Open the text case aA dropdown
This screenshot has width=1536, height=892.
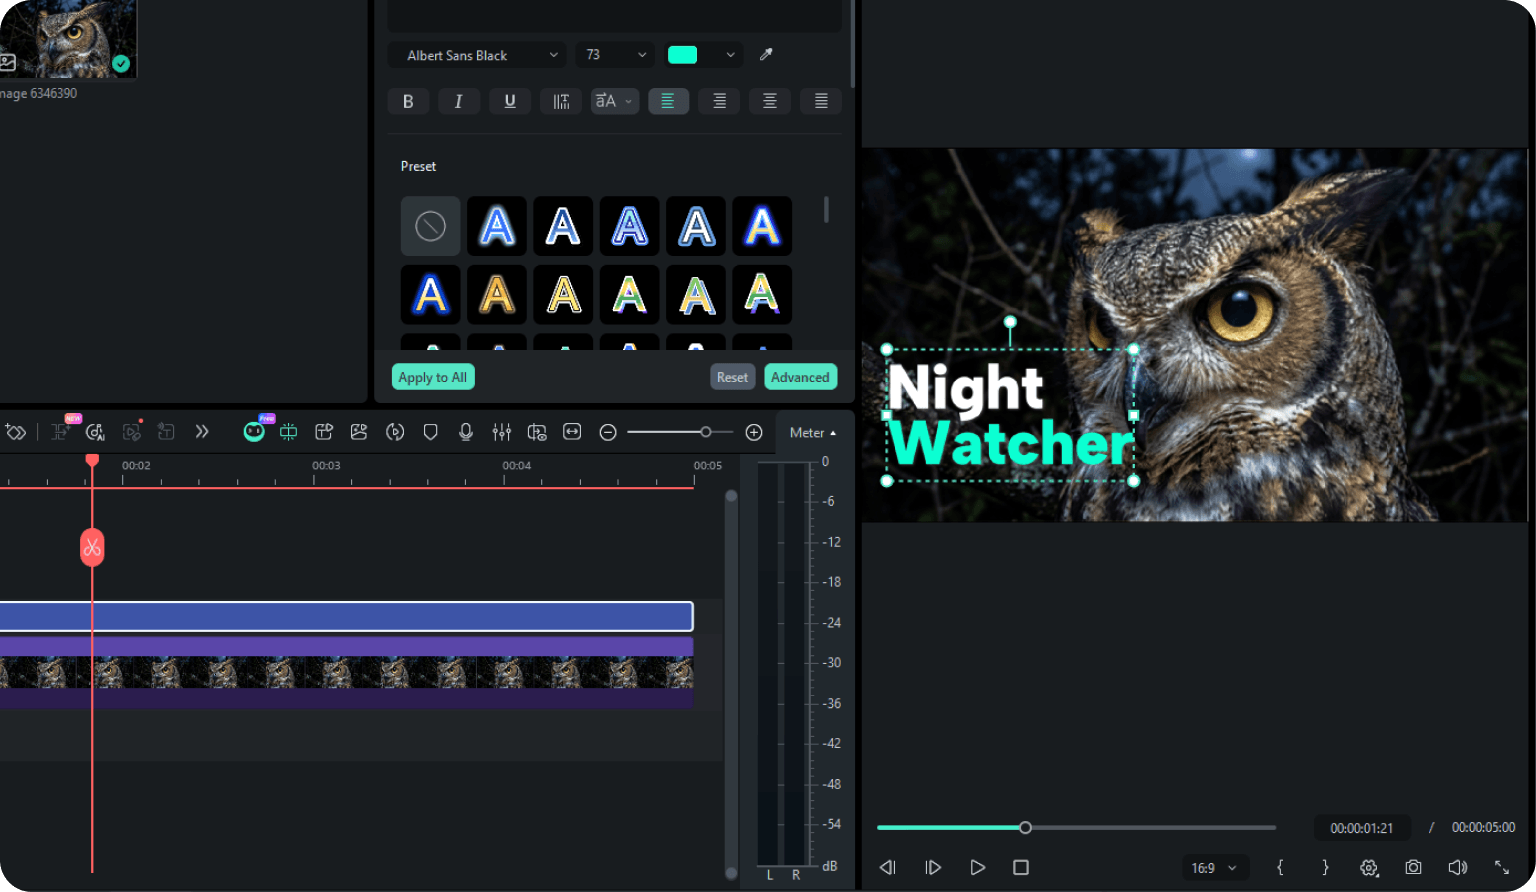pos(615,101)
